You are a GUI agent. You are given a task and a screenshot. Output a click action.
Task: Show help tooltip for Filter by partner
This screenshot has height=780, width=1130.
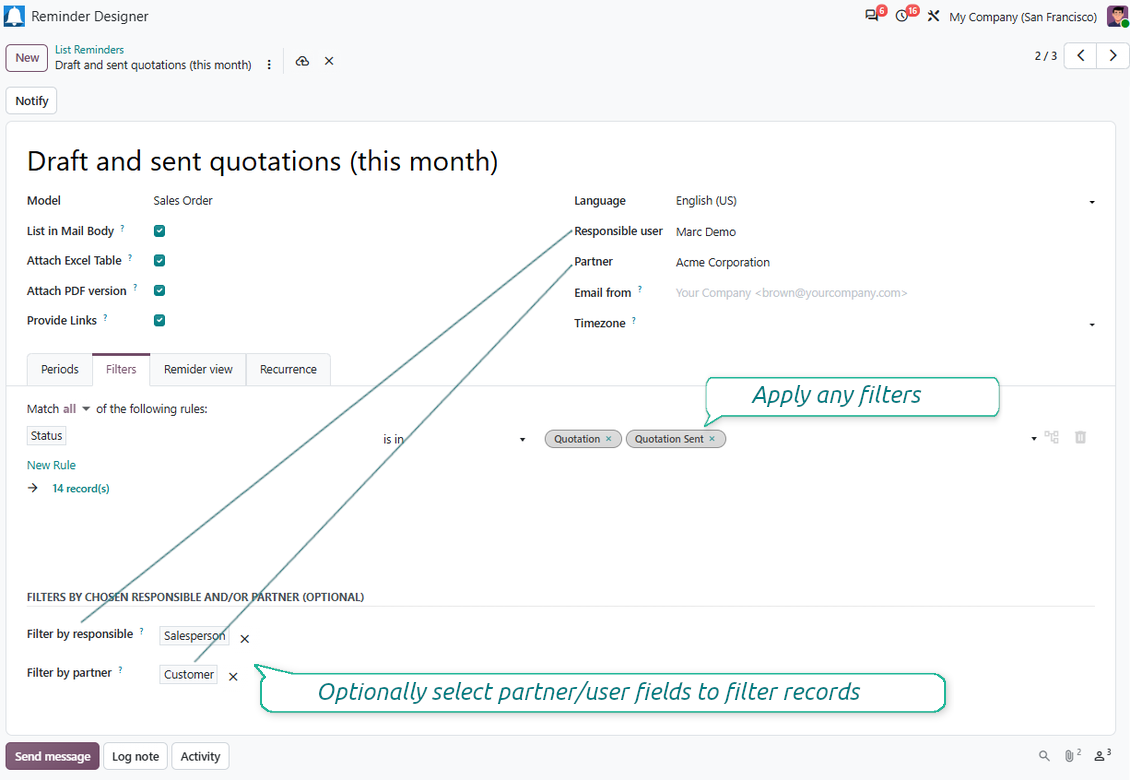(120, 670)
